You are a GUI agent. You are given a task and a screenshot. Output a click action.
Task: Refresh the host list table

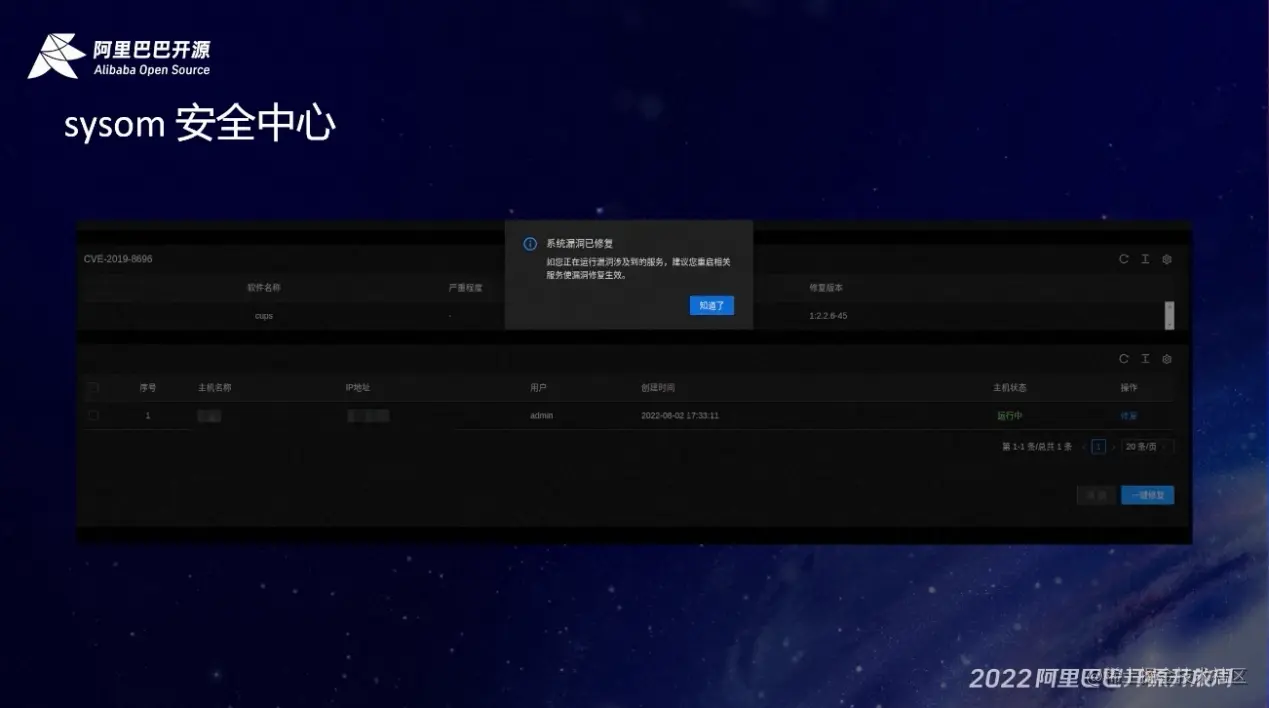[1124, 359]
